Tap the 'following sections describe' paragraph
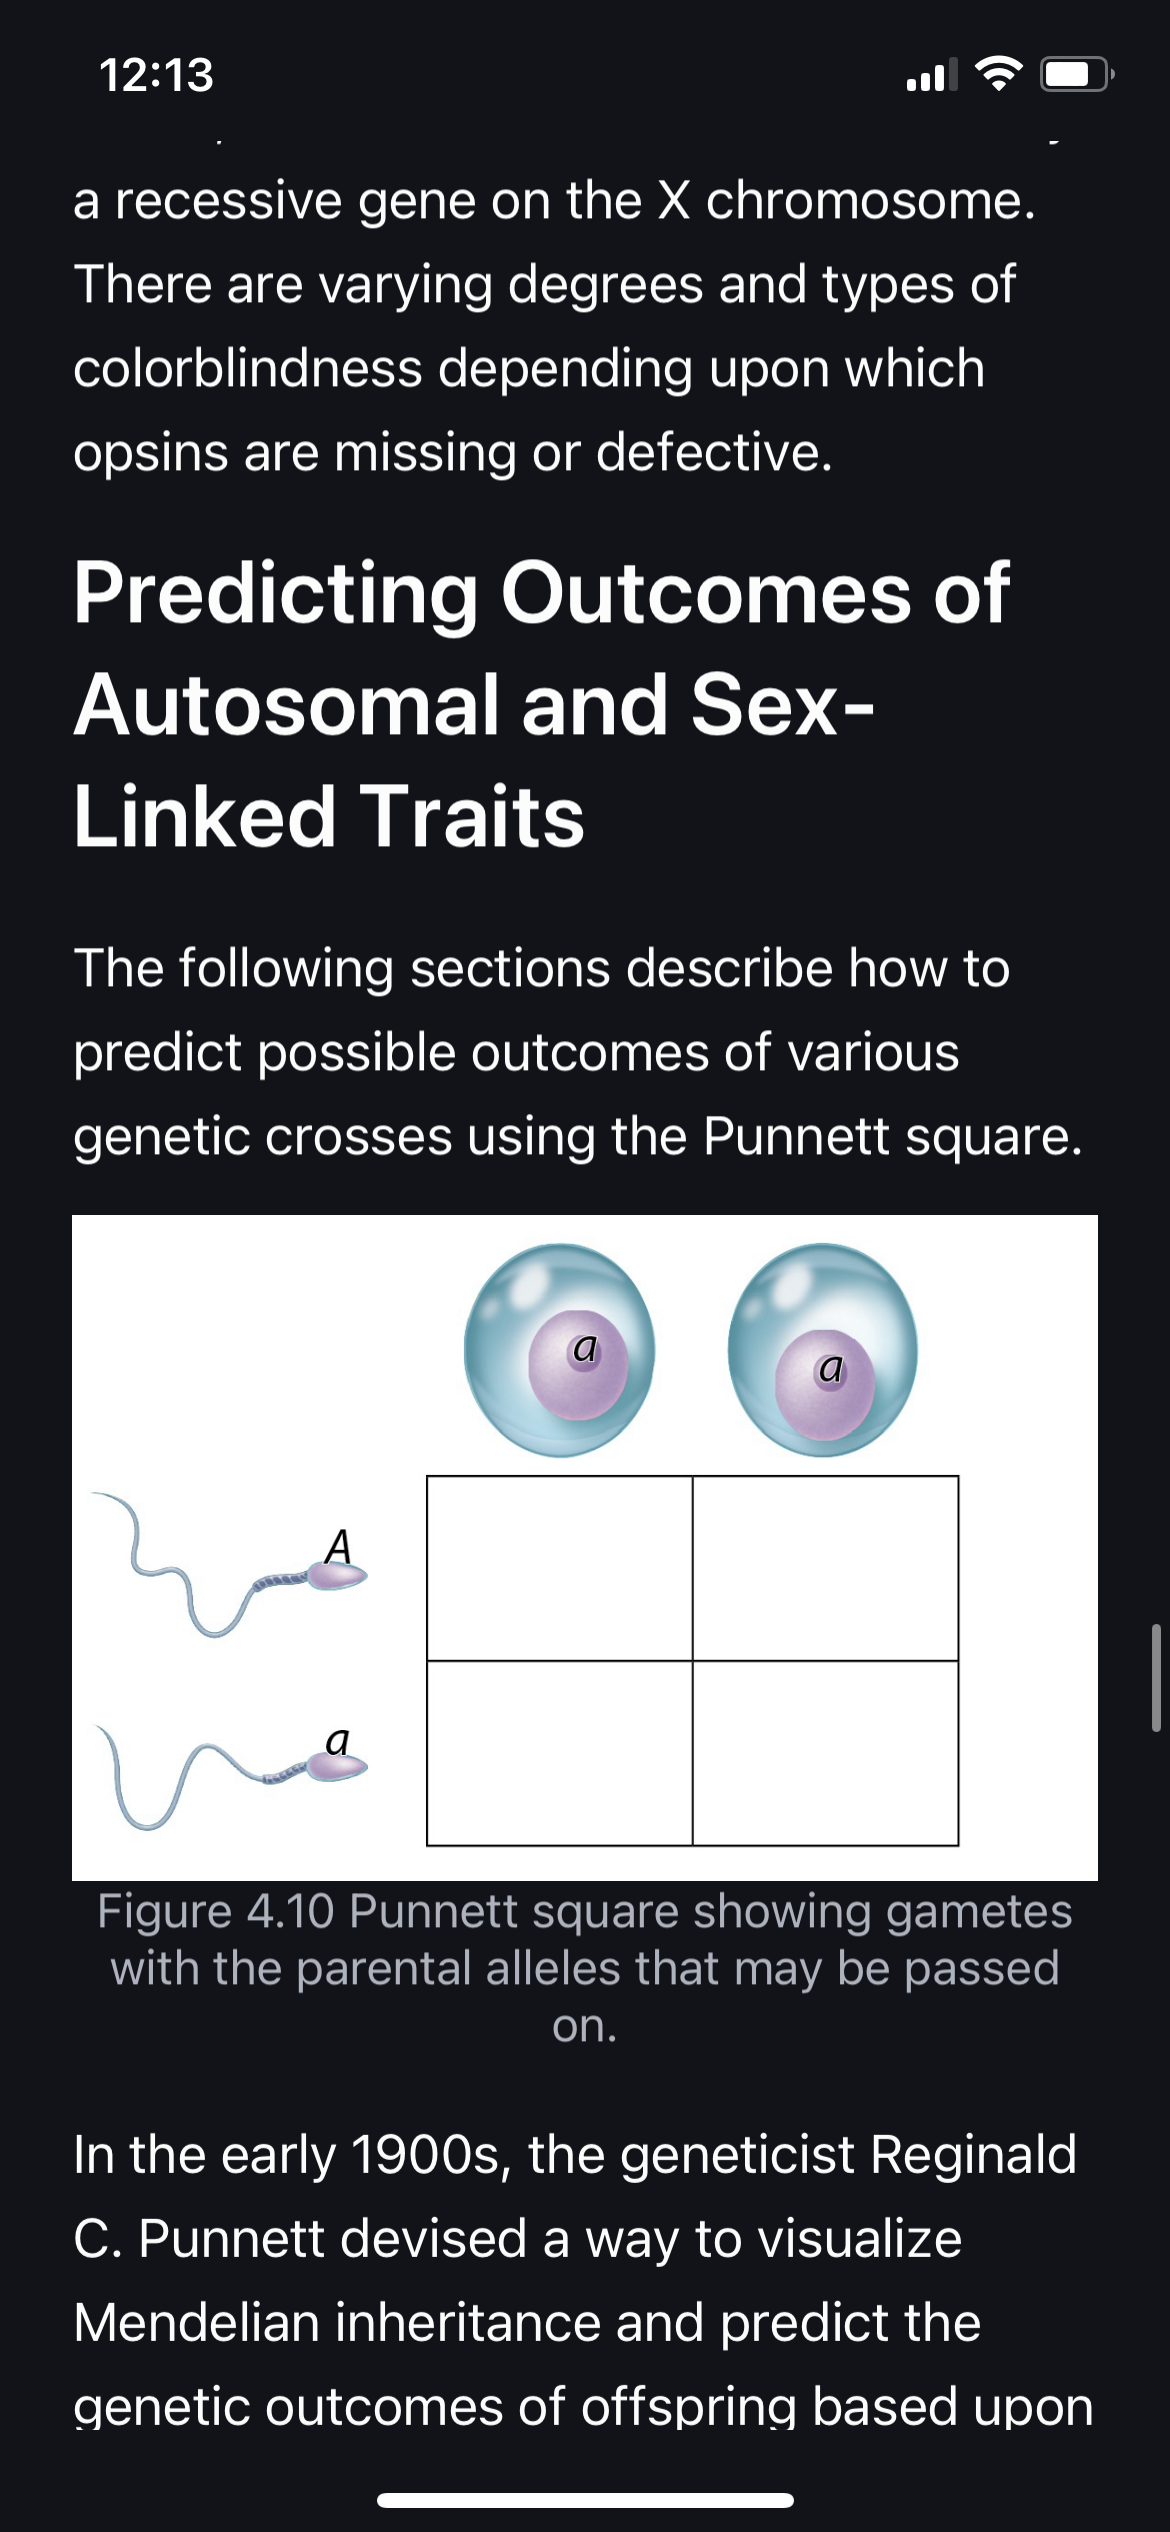This screenshot has width=1170, height=2532. coord(577,1052)
